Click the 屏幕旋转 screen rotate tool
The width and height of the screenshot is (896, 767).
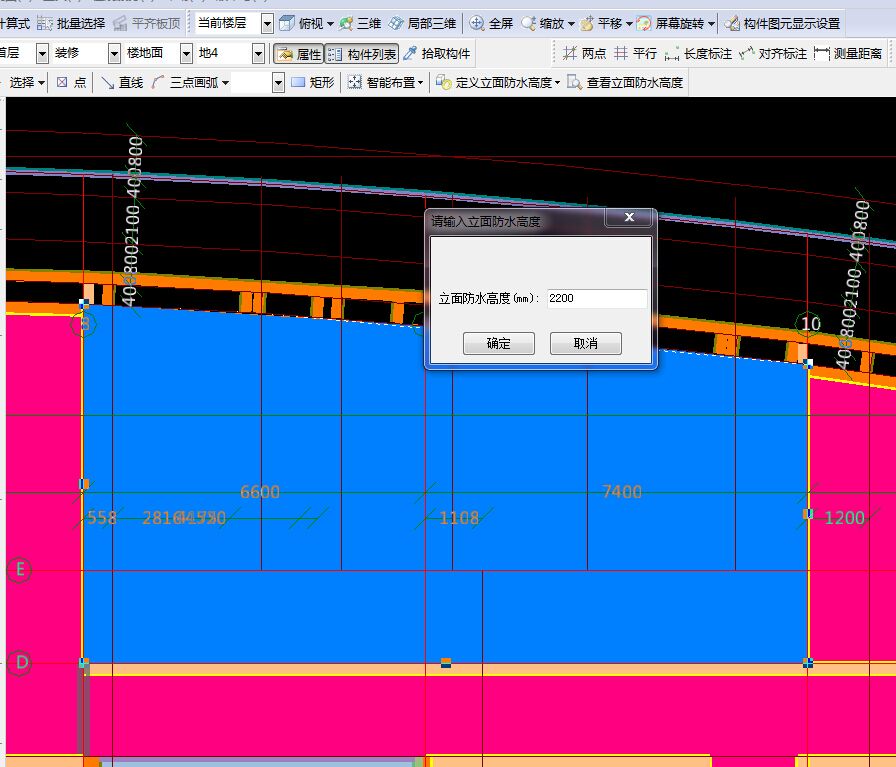671,23
